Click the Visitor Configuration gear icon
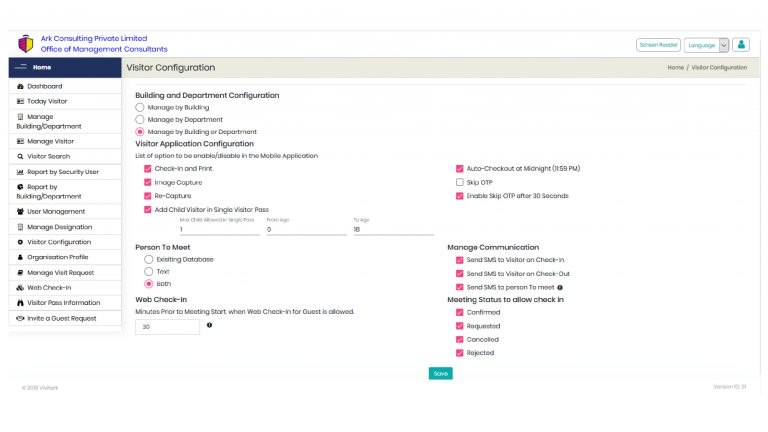The width and height of the screenshot is (768, 432). click(x=20, y=242)
